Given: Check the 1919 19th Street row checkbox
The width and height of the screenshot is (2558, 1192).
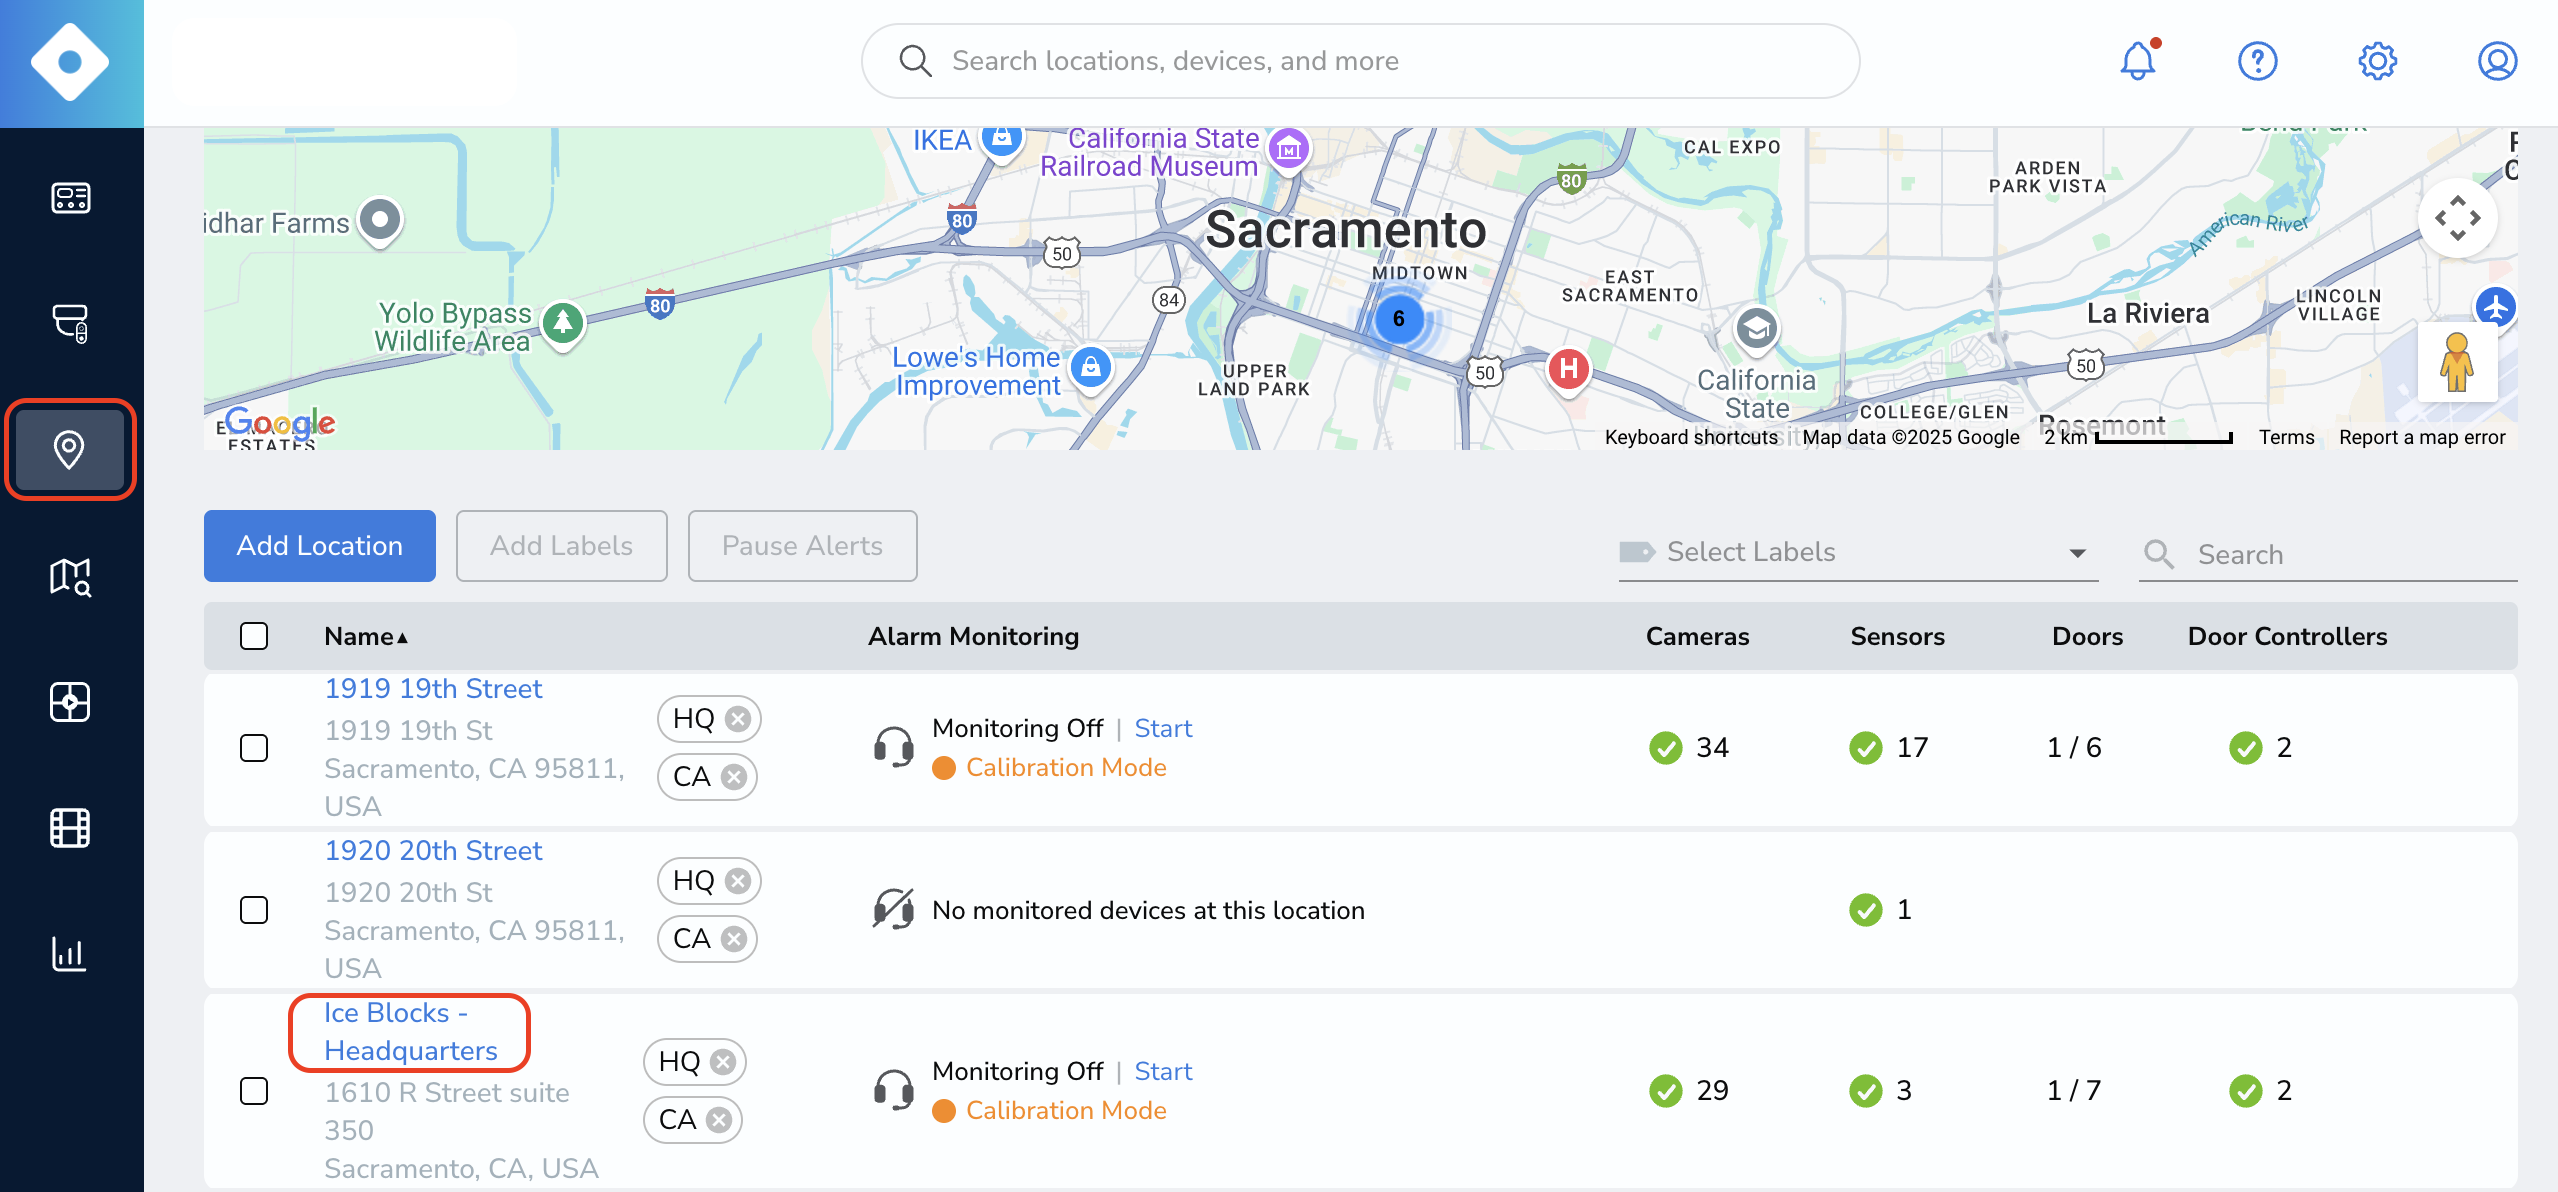Looking at the screenshot, I should coord(254,748).
